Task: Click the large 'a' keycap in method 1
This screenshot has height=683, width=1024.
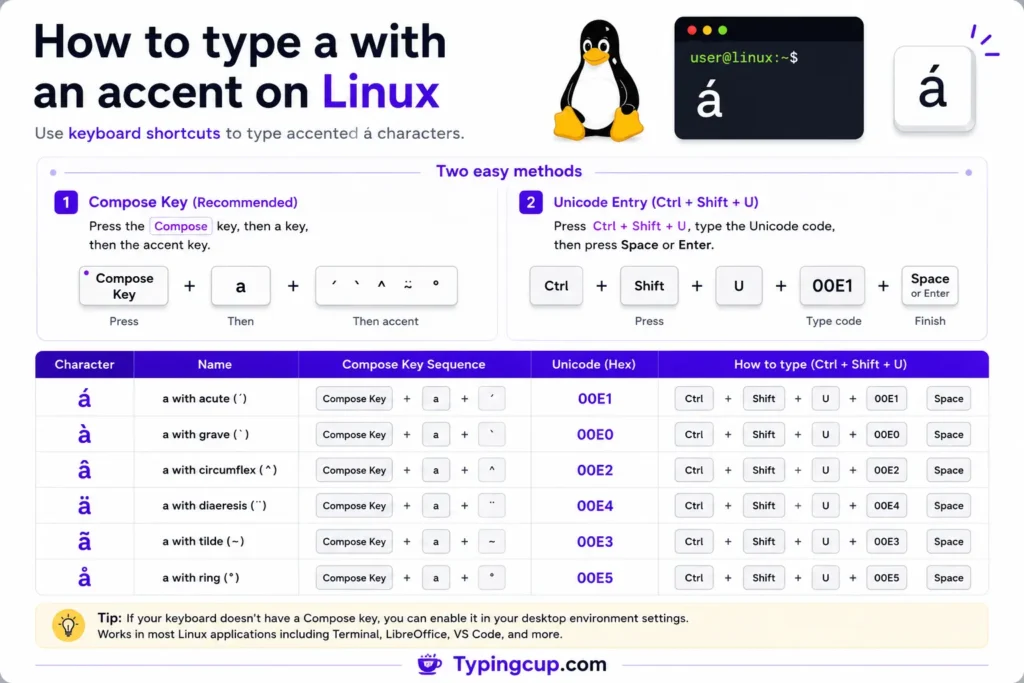Action: (240, 286)
